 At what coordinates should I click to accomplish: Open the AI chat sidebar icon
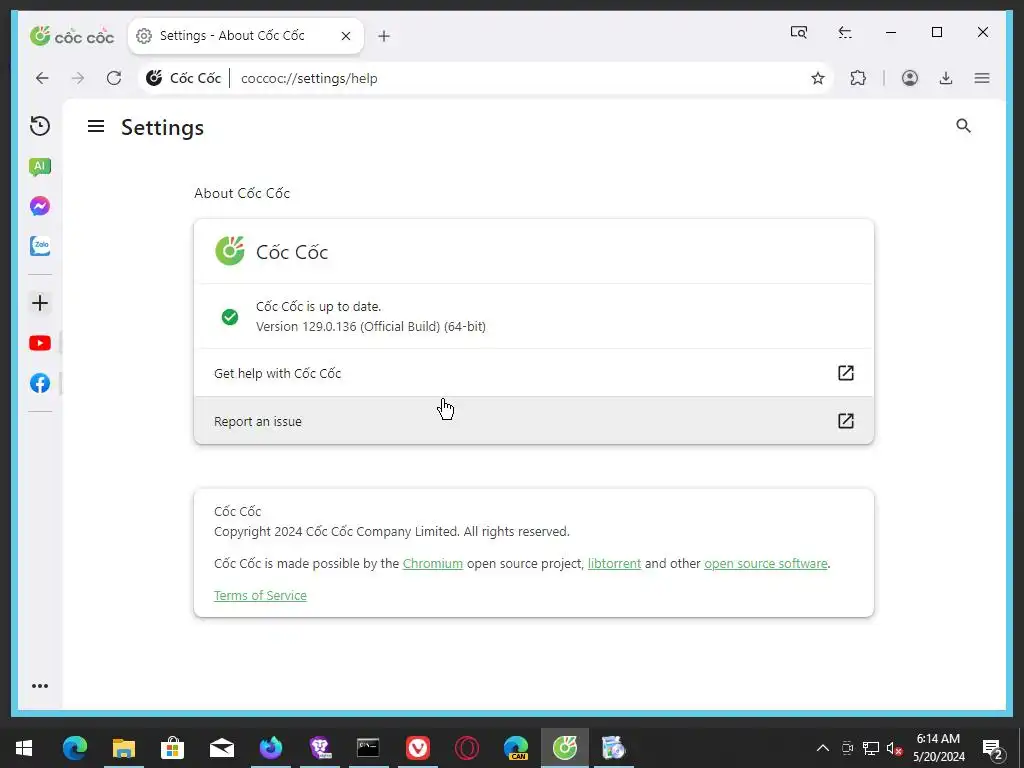(40, 167)
